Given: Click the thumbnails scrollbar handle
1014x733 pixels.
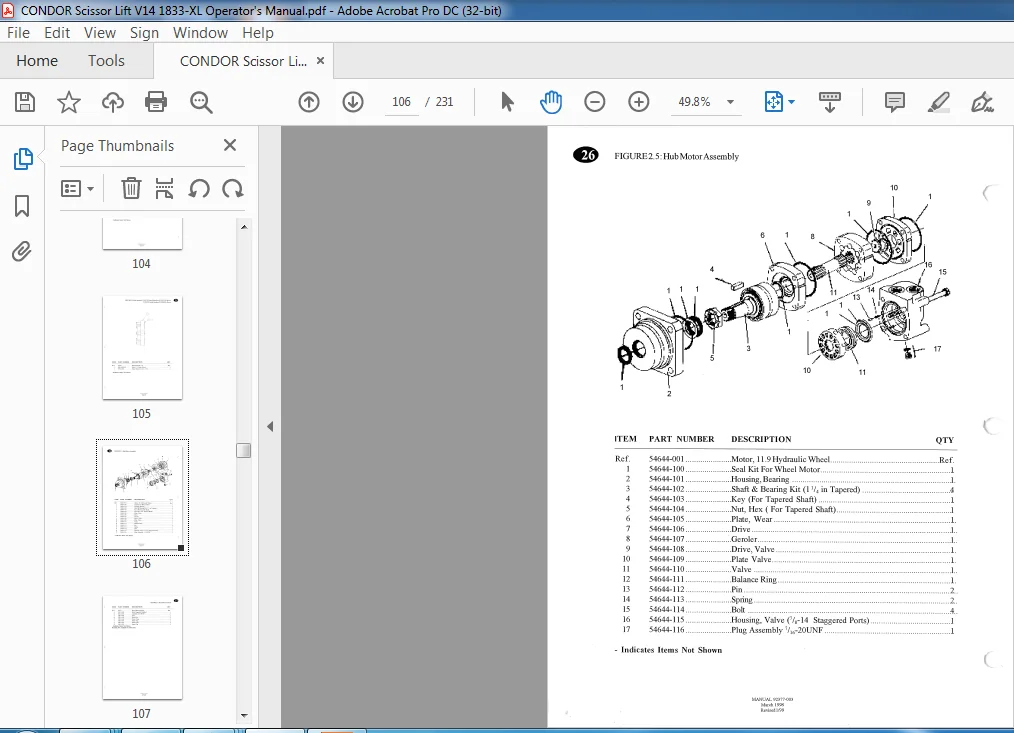Looking at the screenshot, I should pos(244,450).
